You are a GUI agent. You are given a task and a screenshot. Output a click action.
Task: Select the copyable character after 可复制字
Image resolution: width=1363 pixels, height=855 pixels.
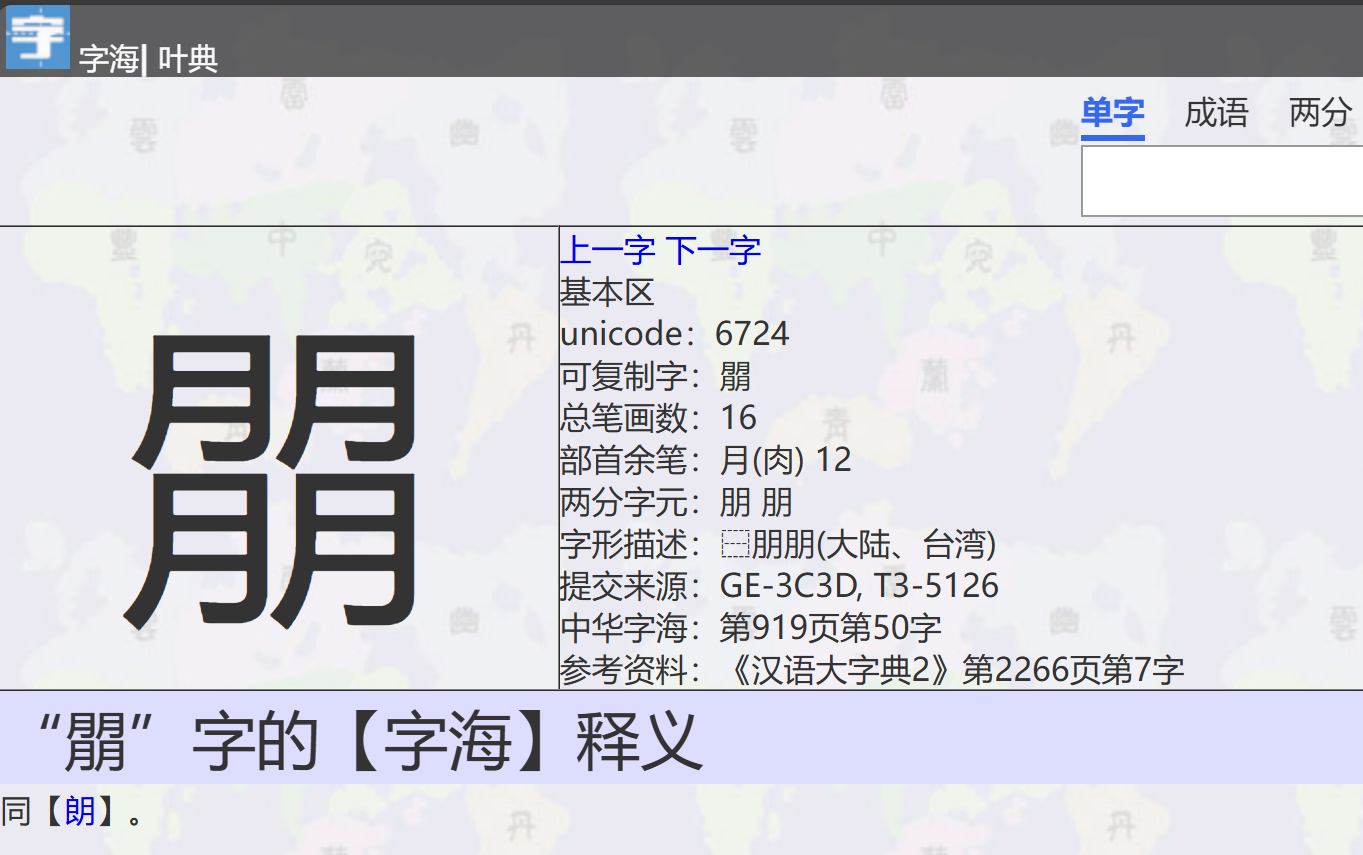(x=735, y=376)
